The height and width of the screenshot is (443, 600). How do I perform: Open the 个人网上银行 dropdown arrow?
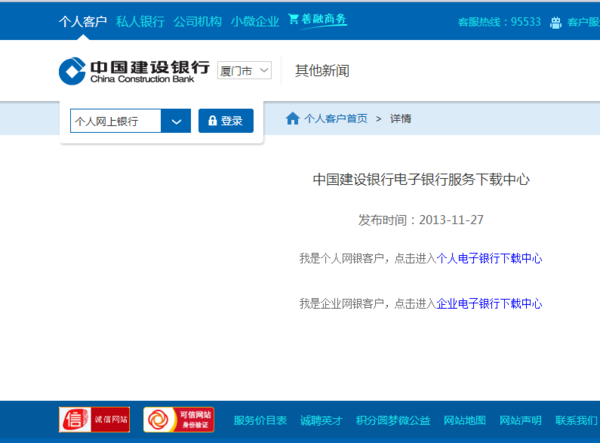(176, 121)
